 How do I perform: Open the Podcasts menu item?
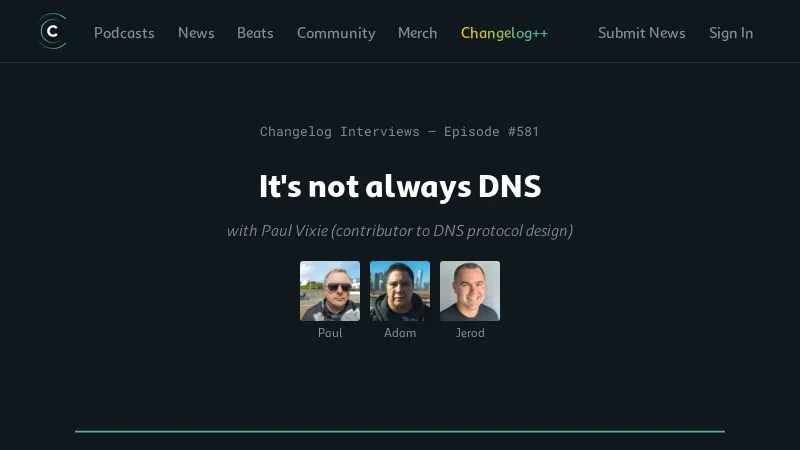[124, 33]
